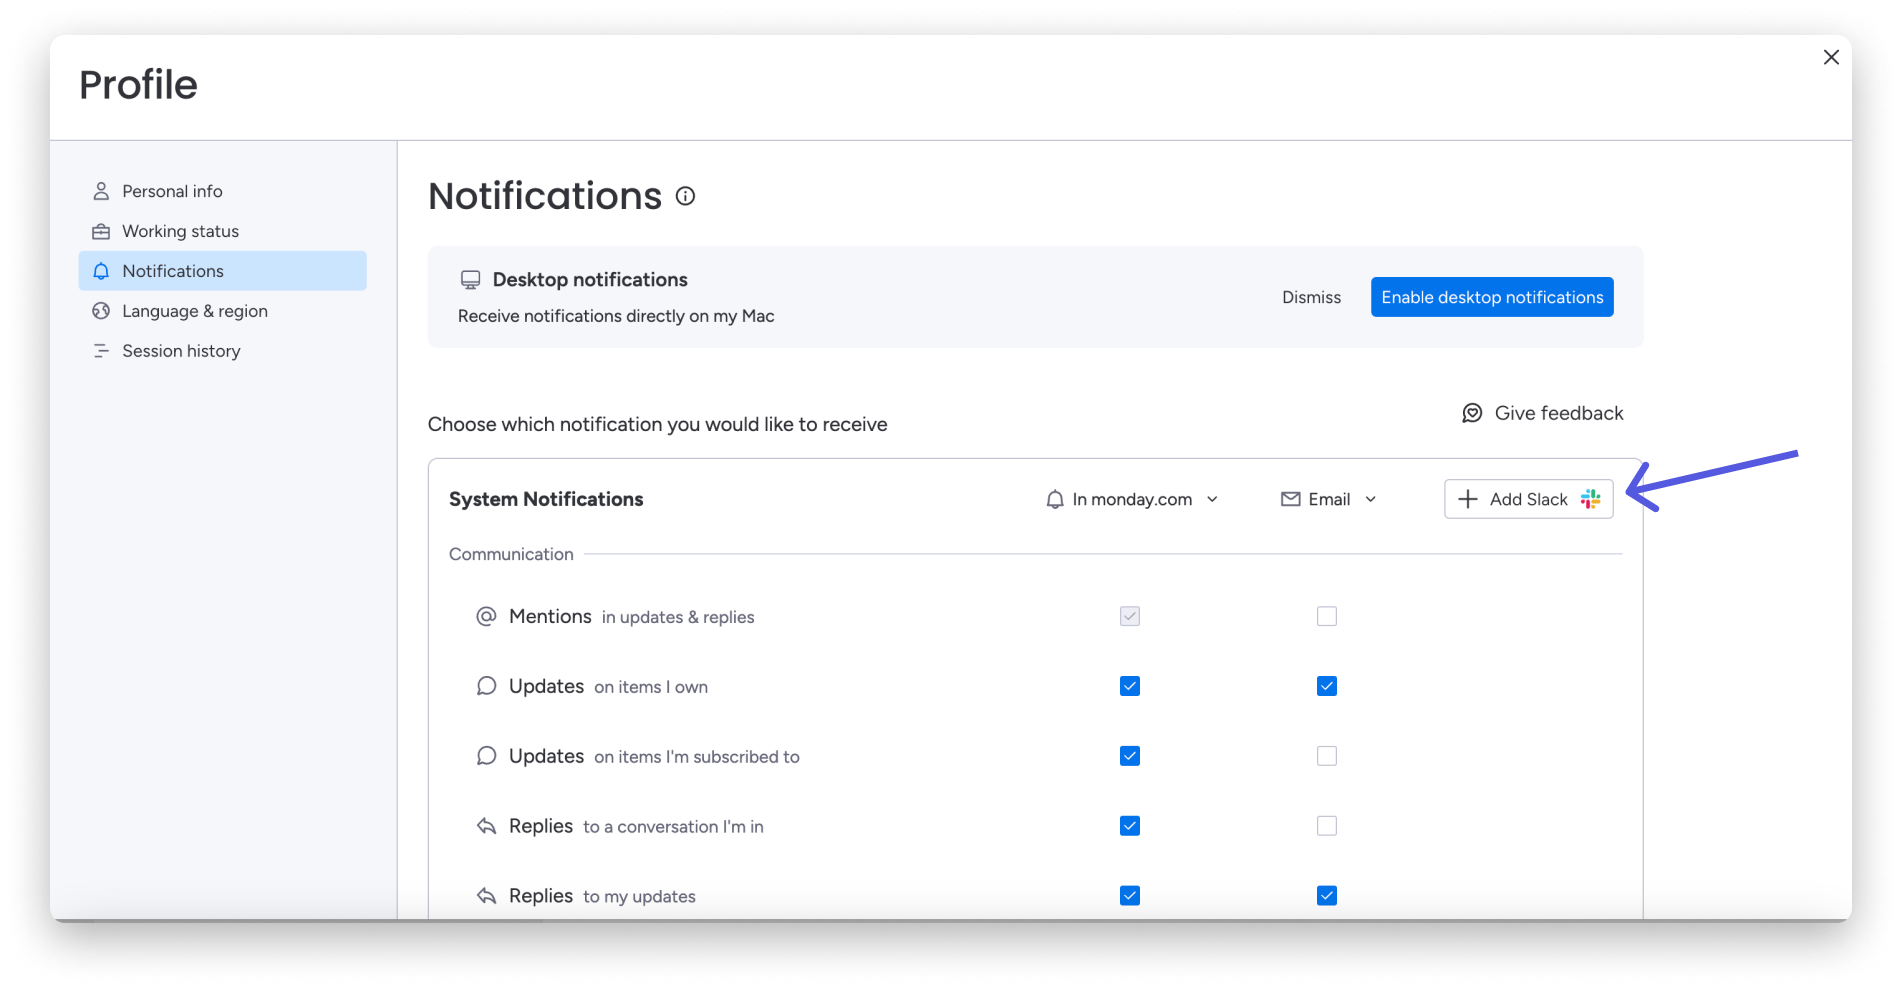Click the desktop monitor icon

470,280
